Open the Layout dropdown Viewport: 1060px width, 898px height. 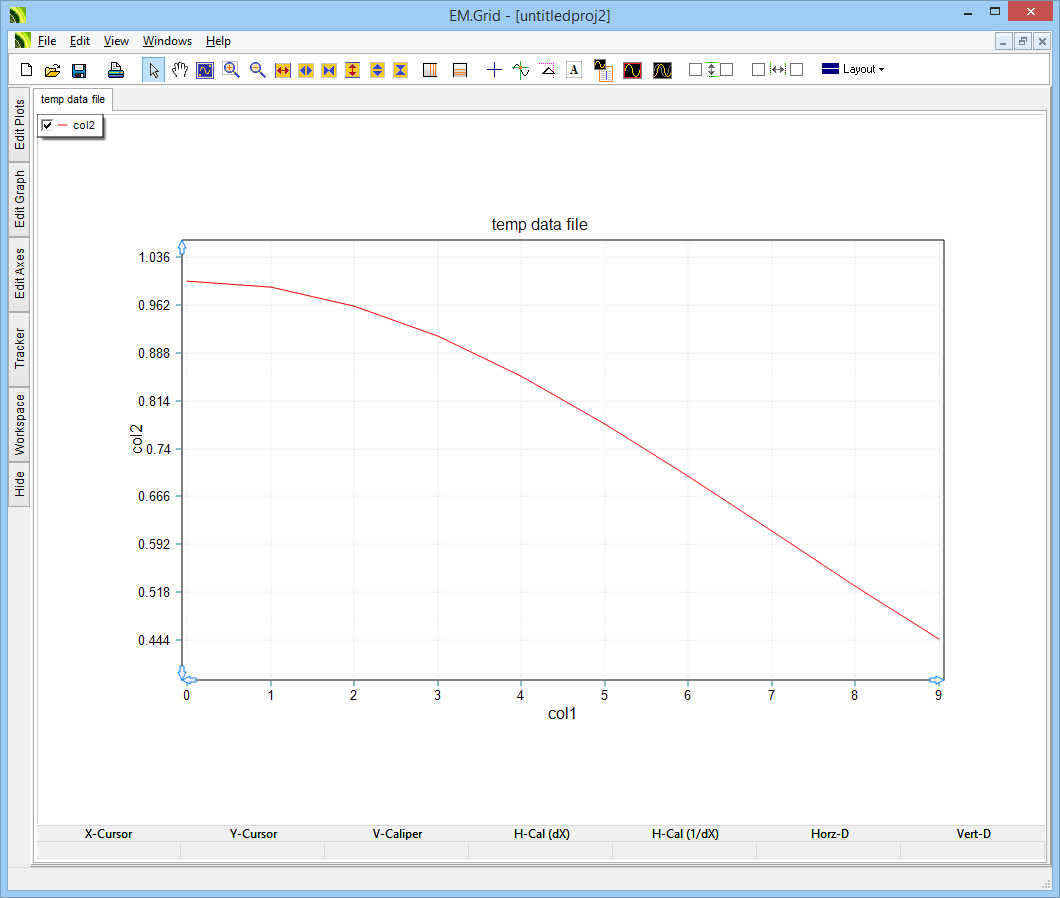pyautogui.click(x=852, y=70)
